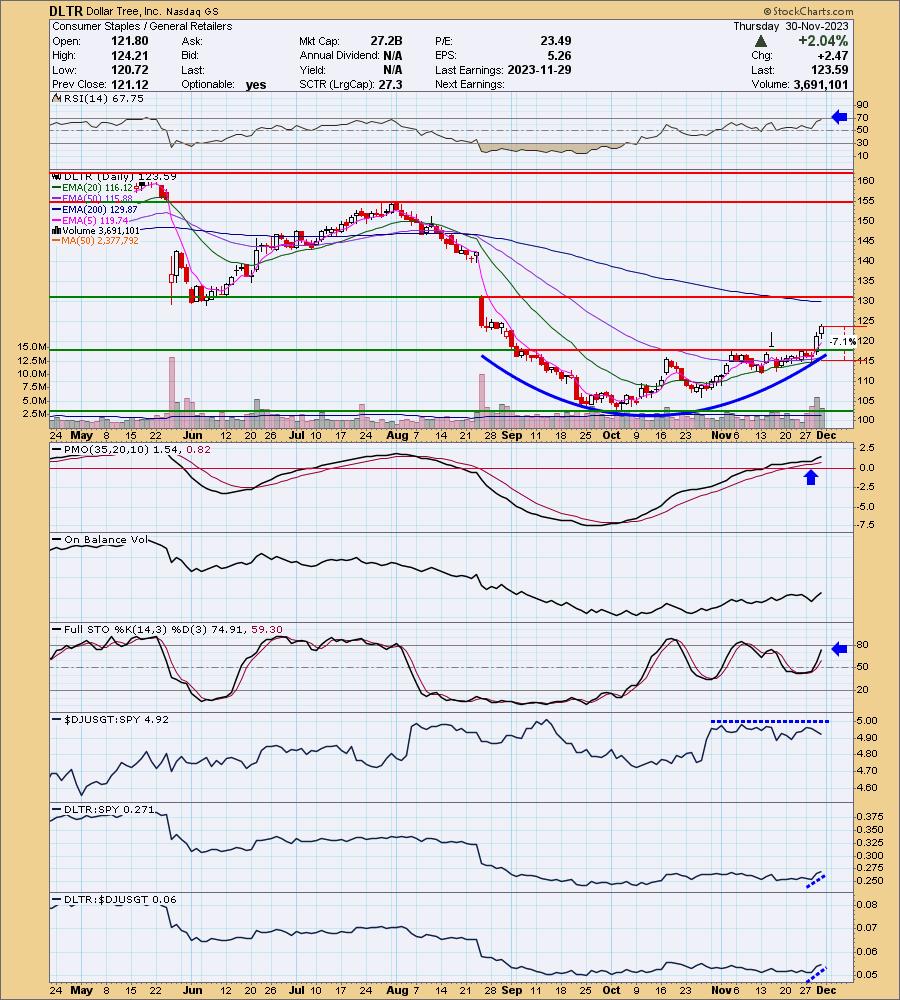Select the Prev Close value 121.12
Viewport: 900px width, 1000px height.
point(129,84)
